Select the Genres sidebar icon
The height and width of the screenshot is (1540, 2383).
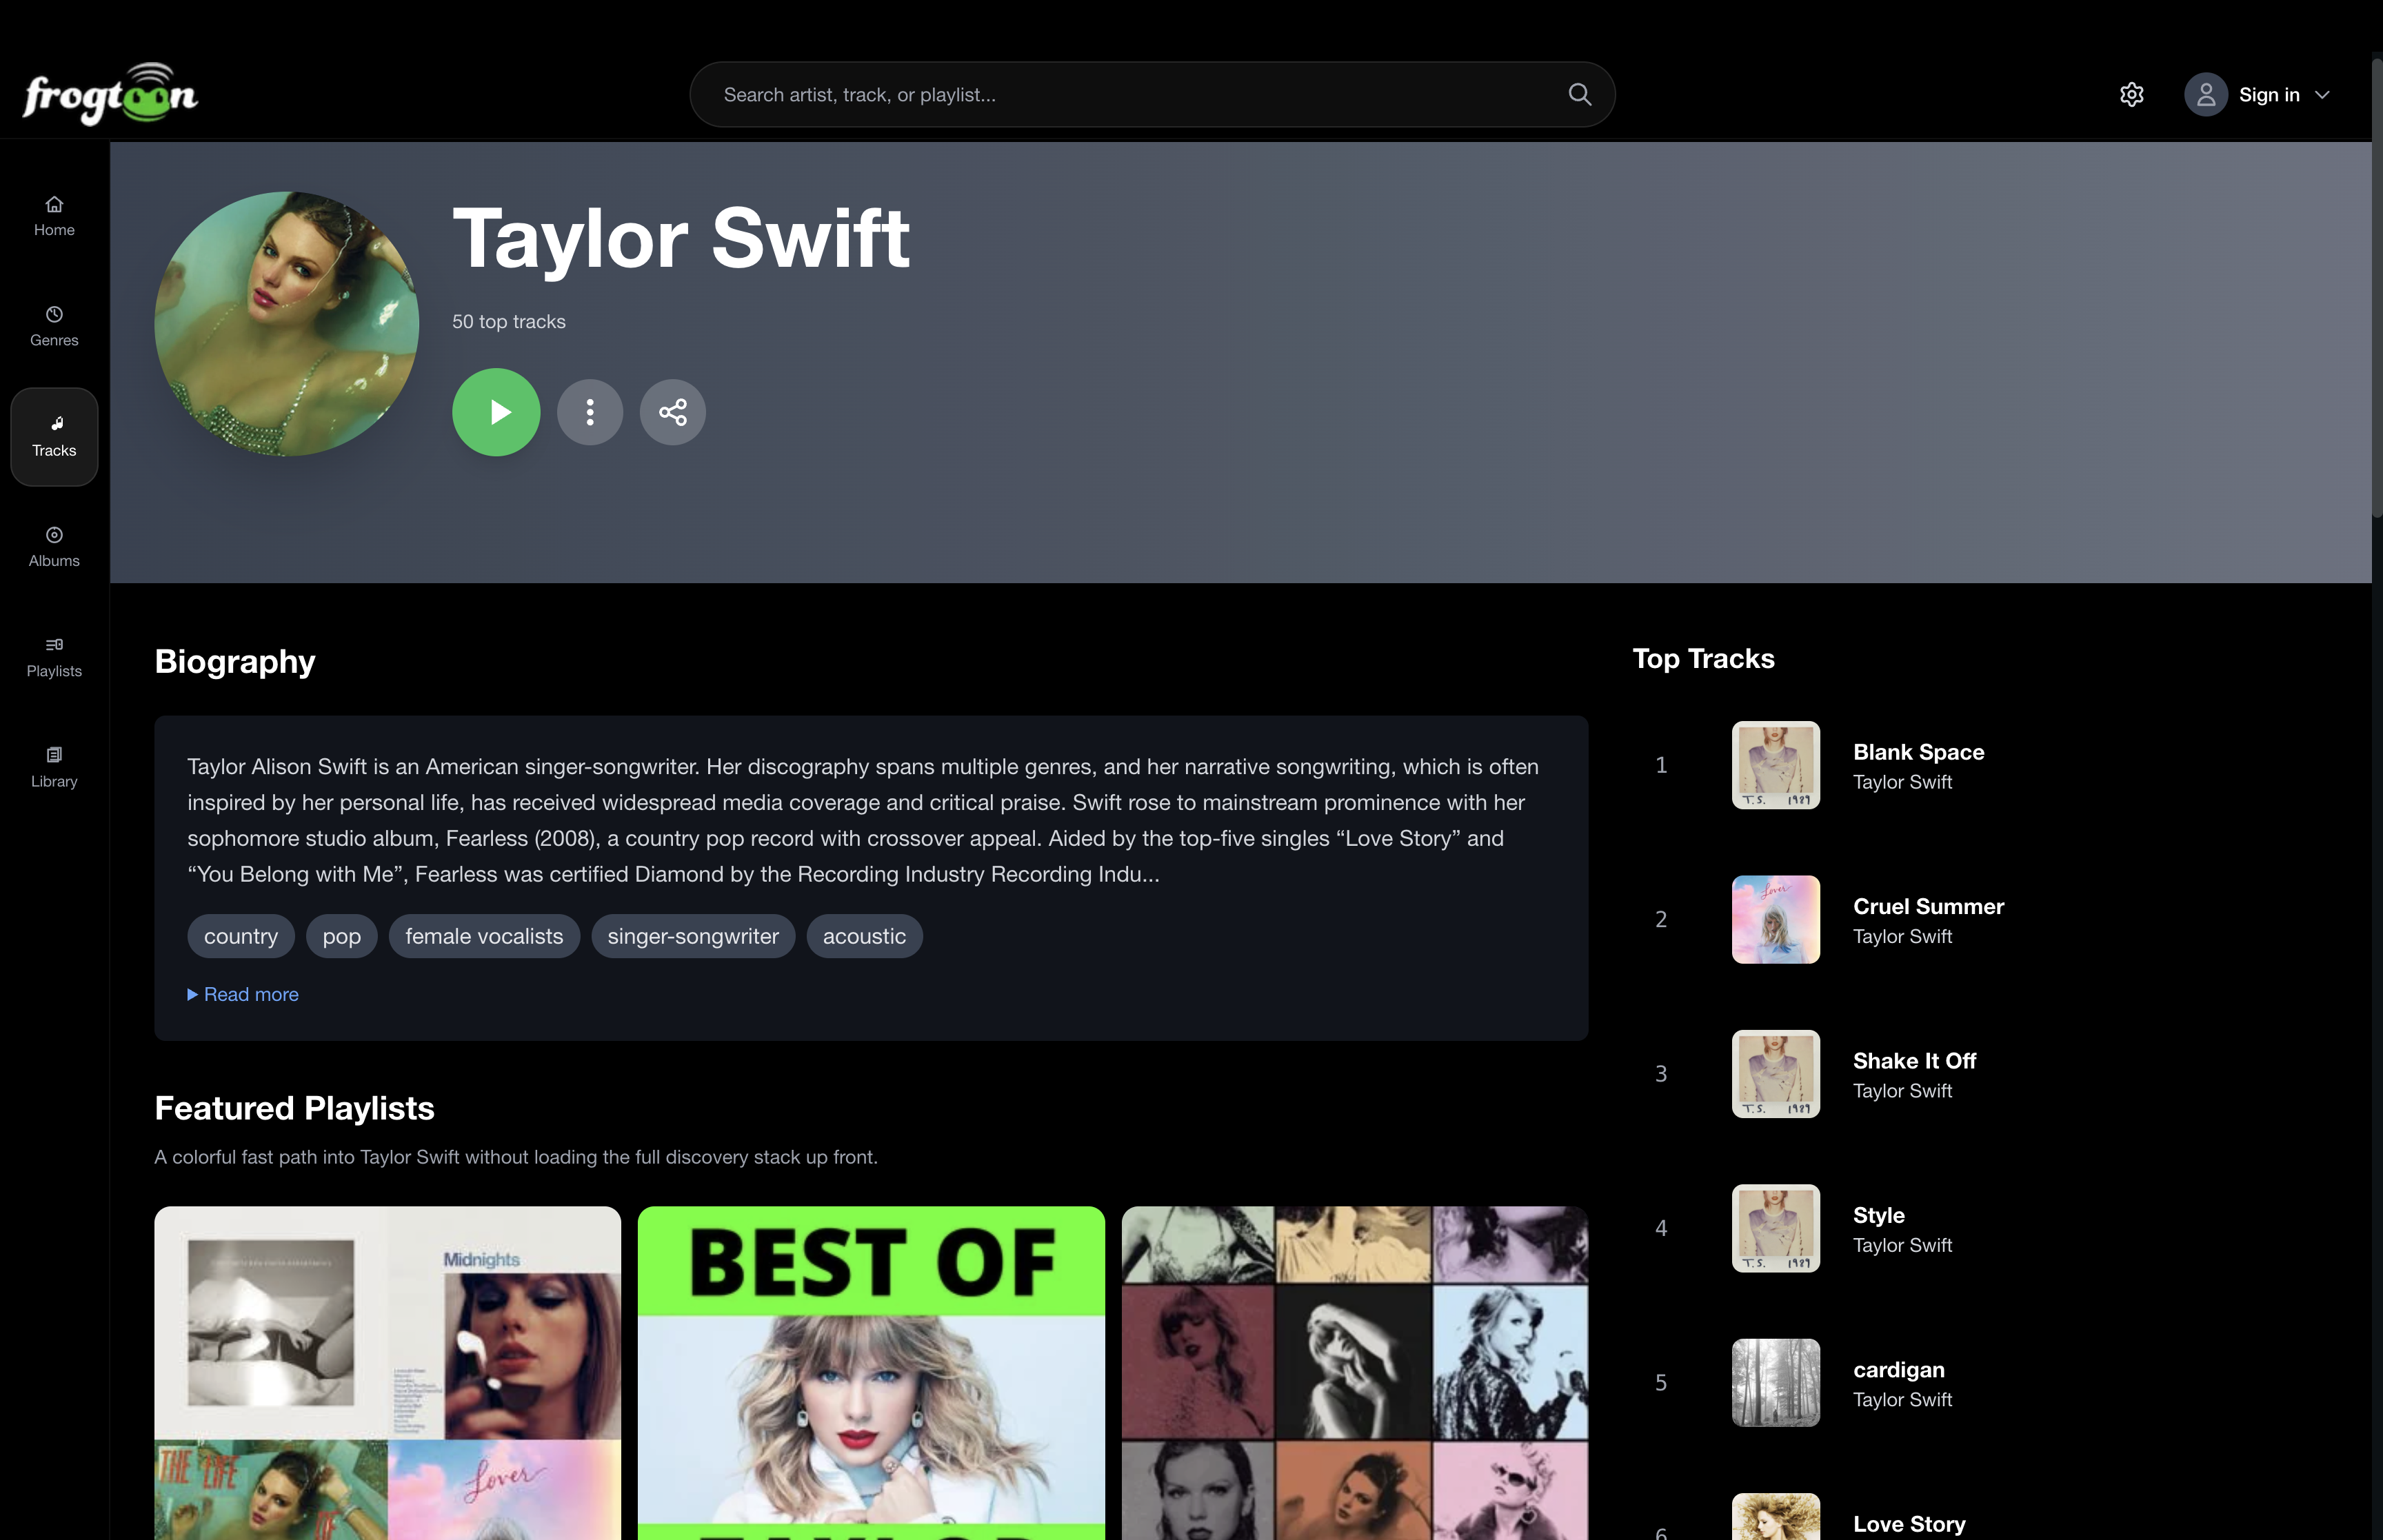(53, 325)
